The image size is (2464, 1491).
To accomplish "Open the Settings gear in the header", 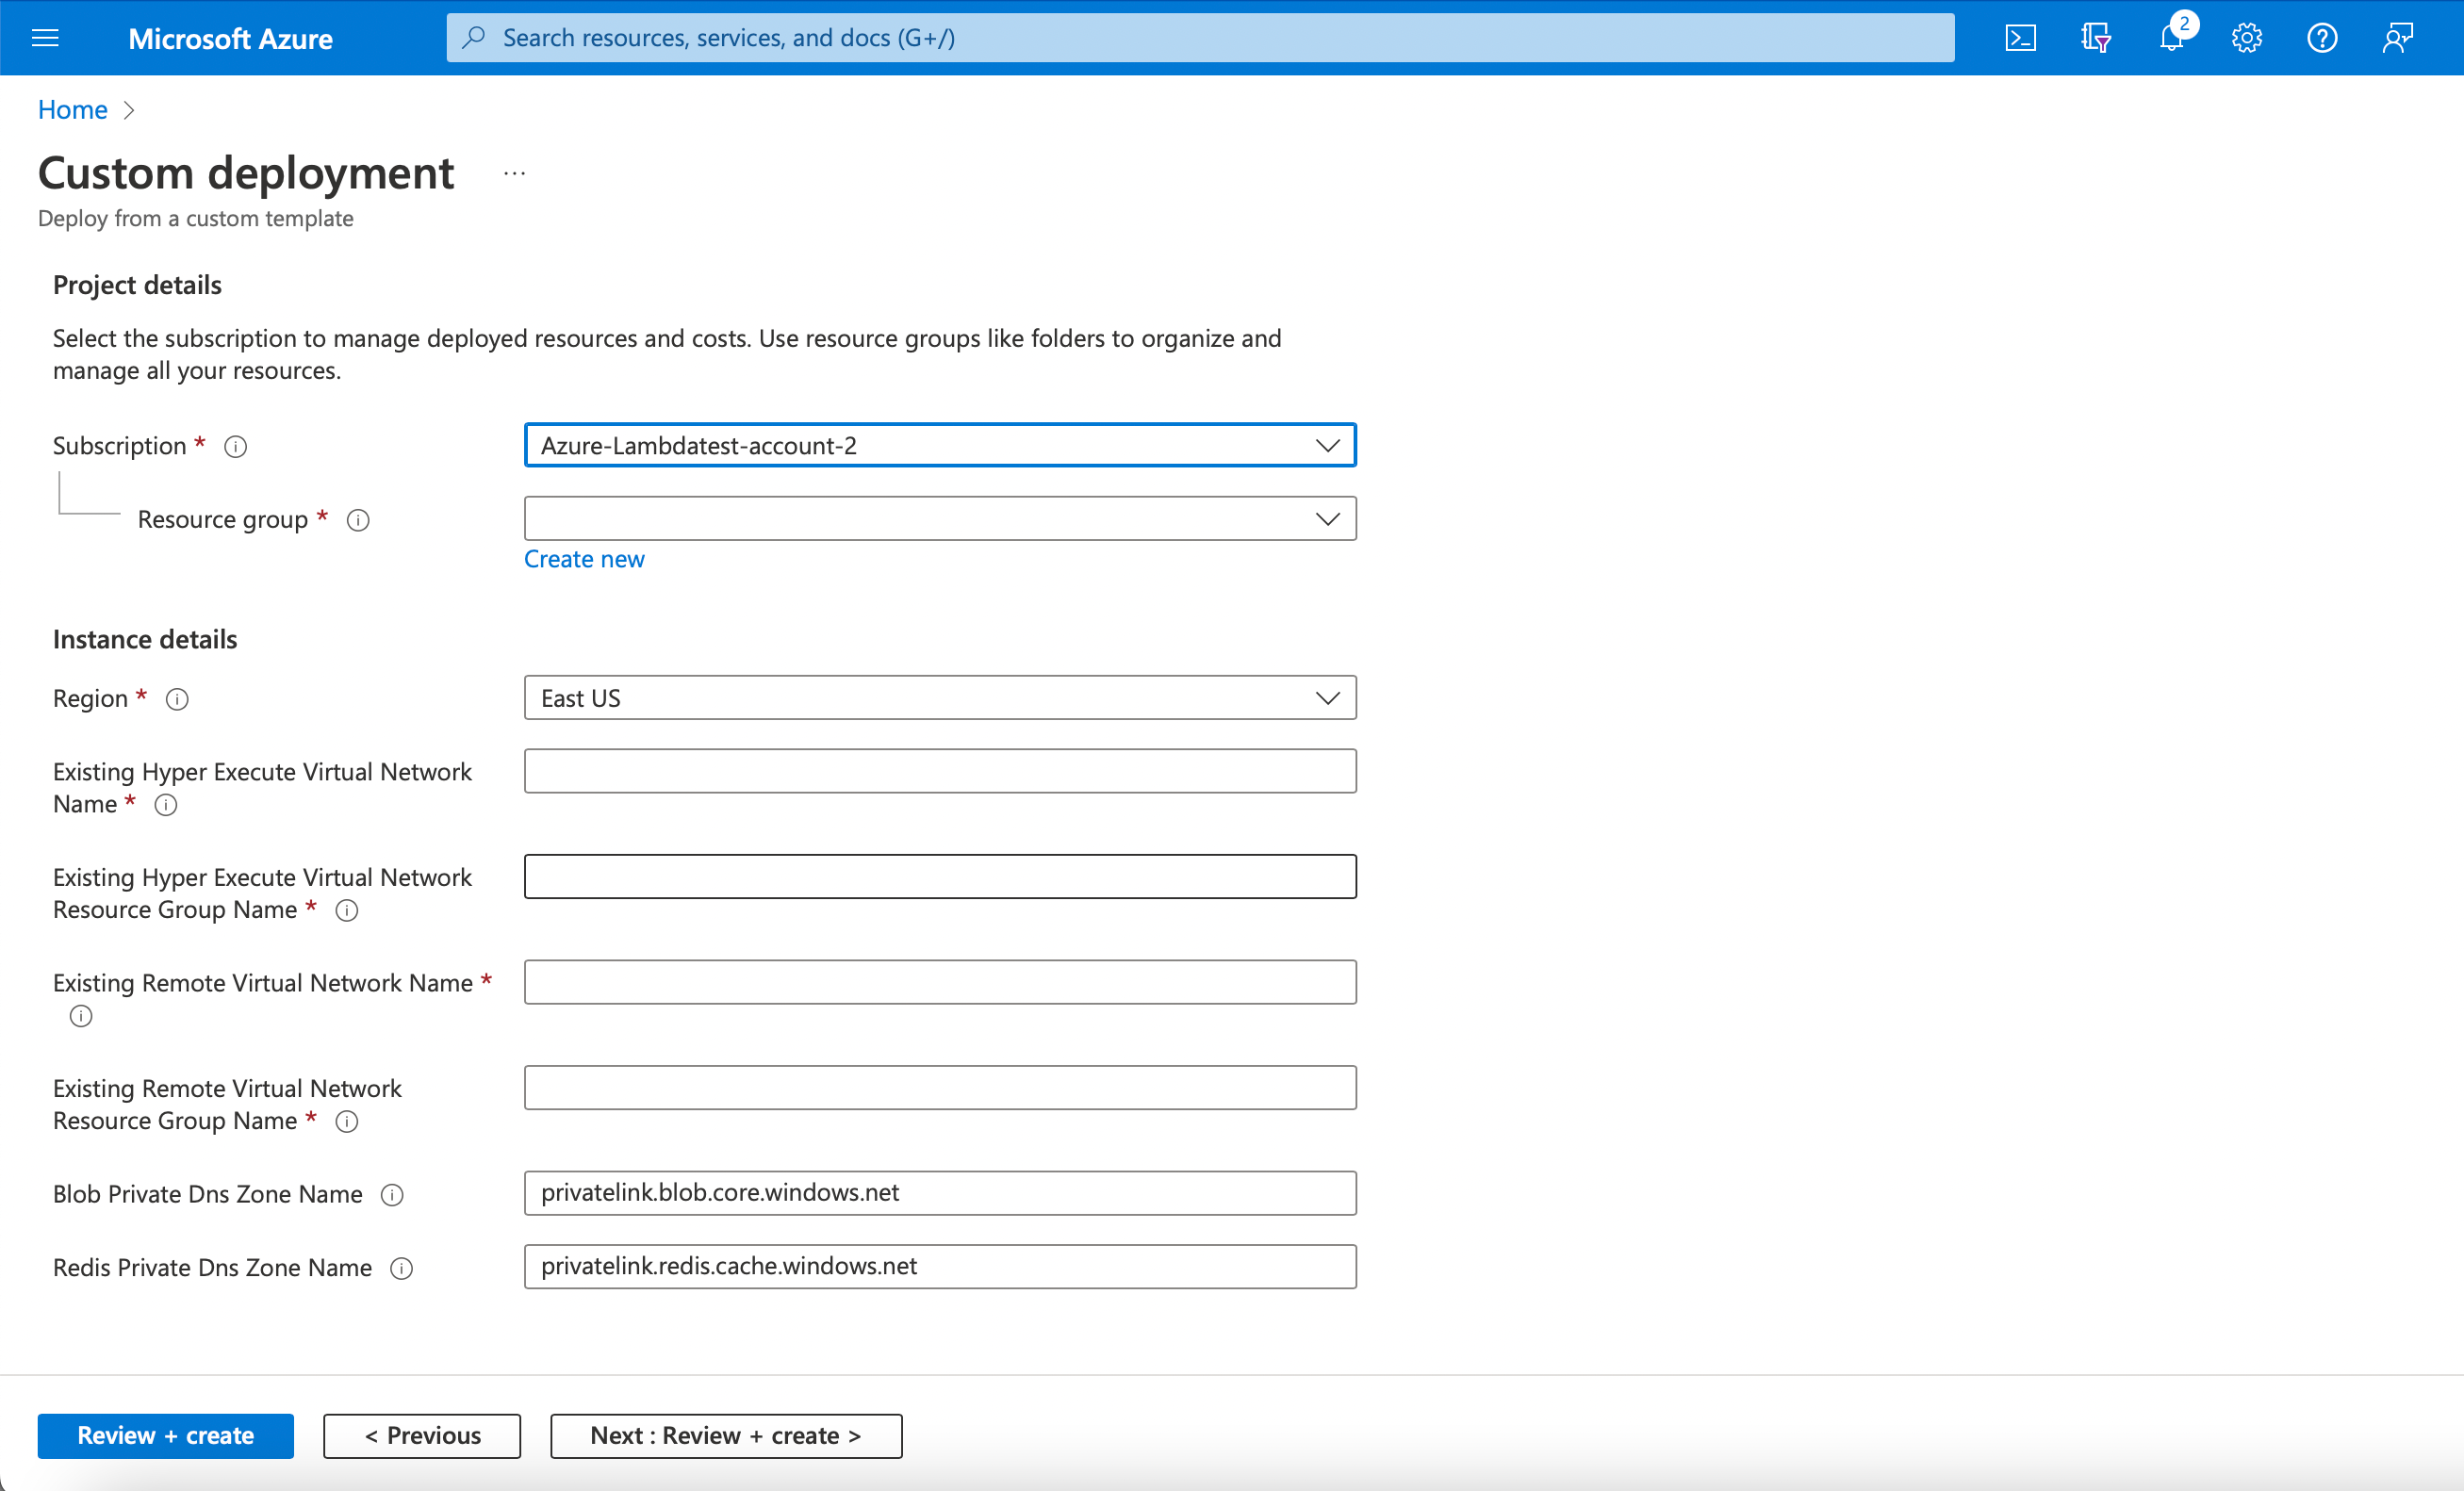I will tap(2246, 38).
